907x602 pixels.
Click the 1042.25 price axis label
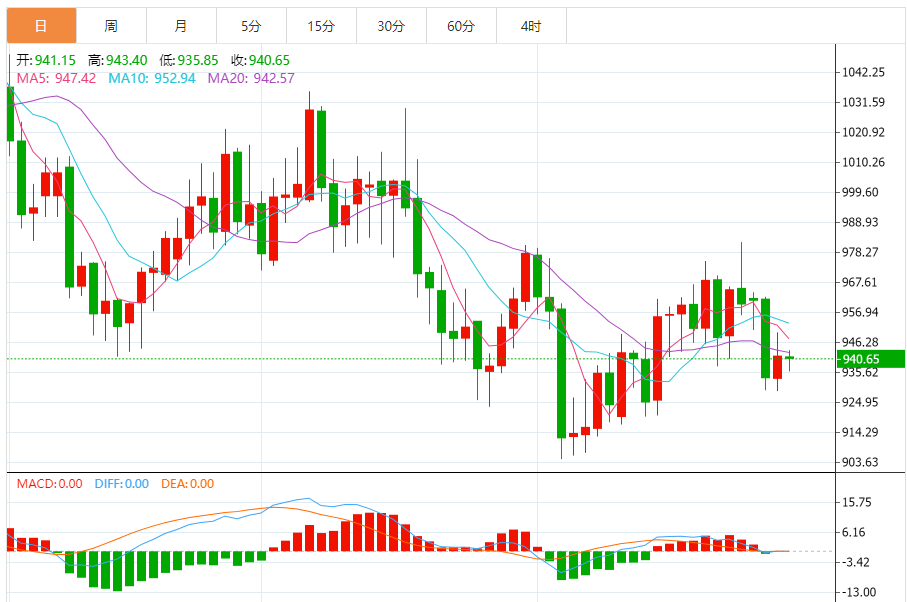click(863, 72)
